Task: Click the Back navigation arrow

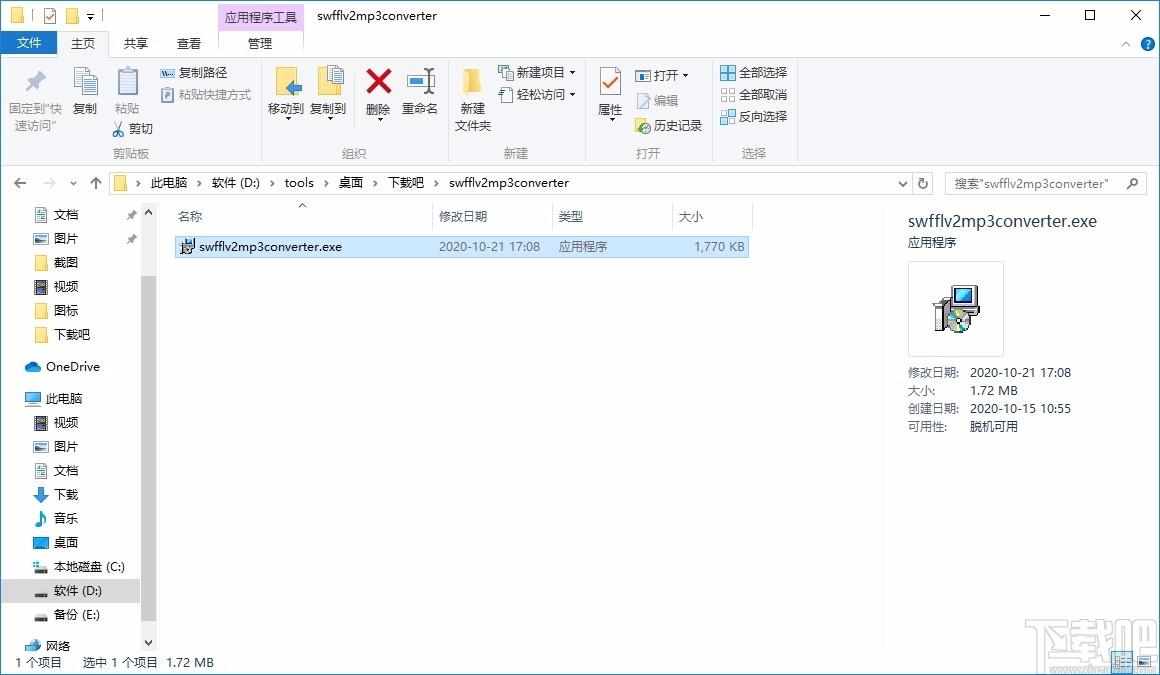Action: coord(20,183)
